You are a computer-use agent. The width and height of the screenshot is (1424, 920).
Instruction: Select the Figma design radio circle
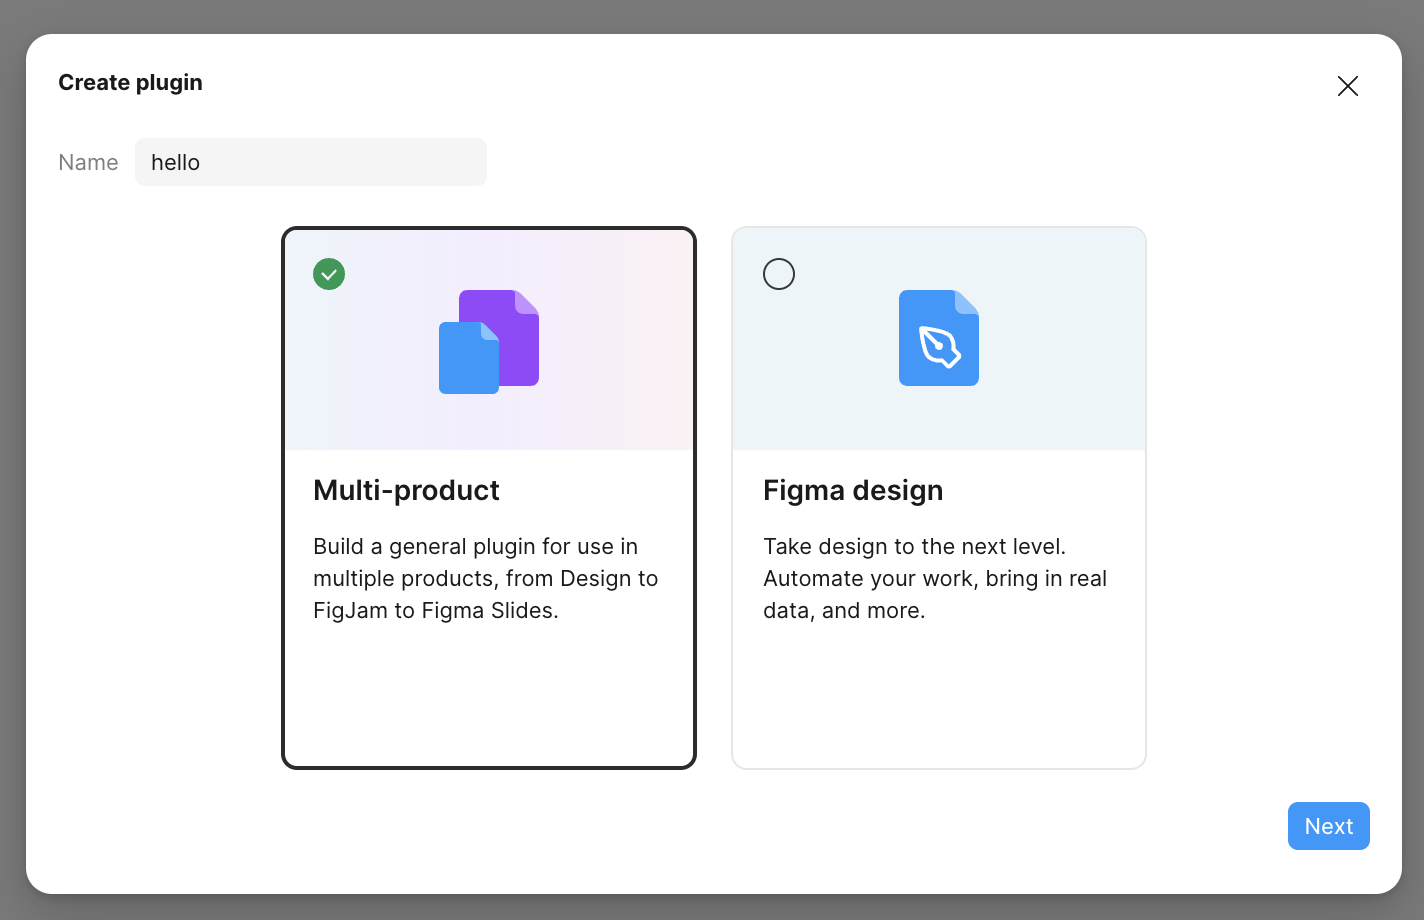click(779, 274)
